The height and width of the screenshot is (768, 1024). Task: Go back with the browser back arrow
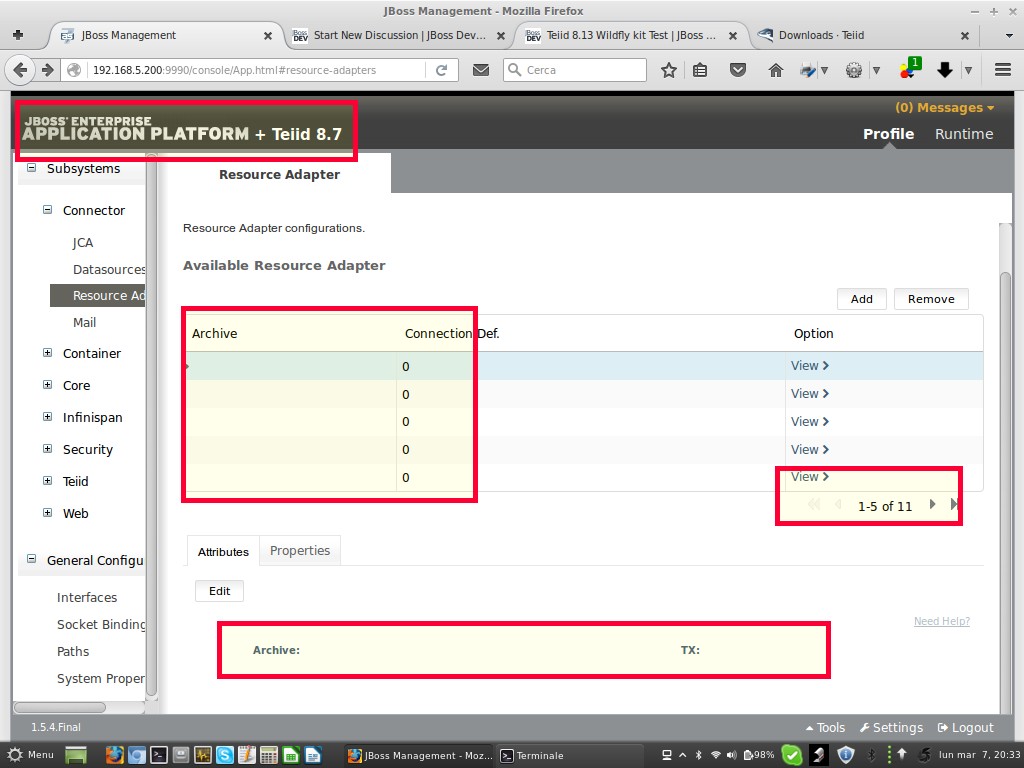click(20, 70)
